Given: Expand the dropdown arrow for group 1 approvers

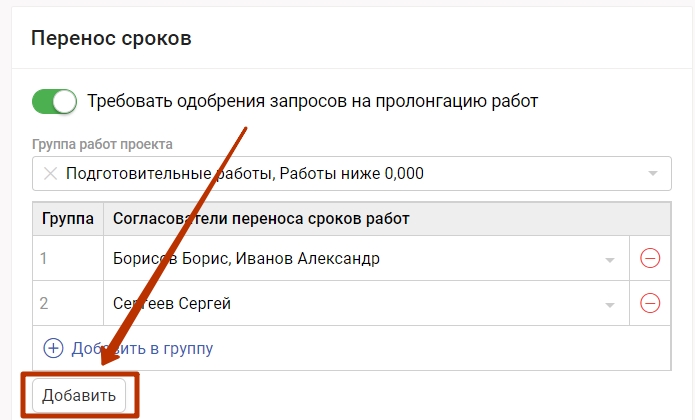Looking at the screenshot, I should tap(610, 260).
